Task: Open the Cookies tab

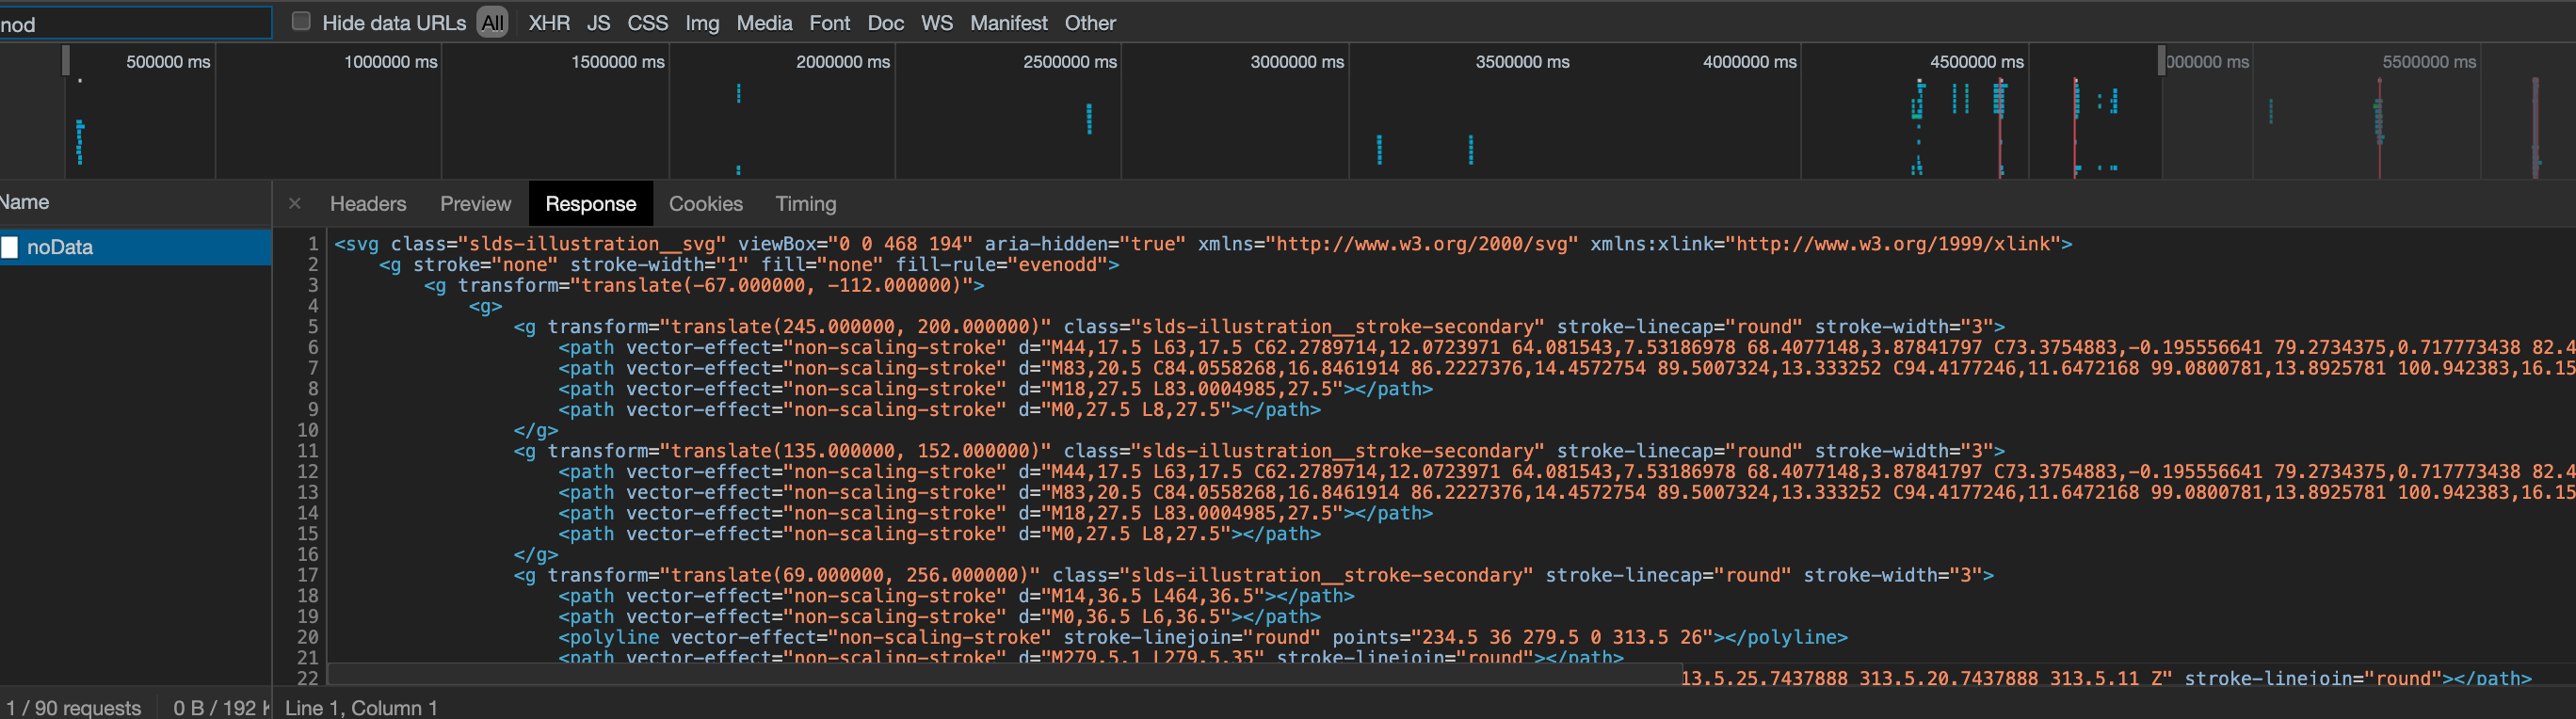Action: pos(705,203)
